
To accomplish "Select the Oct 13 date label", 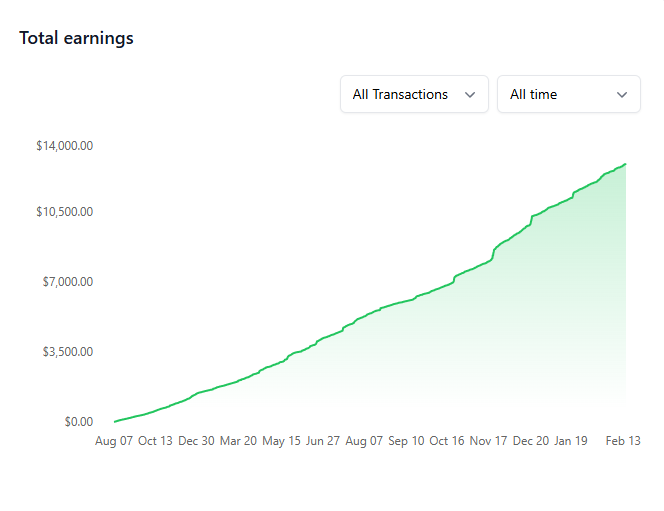I will point(155,441).
